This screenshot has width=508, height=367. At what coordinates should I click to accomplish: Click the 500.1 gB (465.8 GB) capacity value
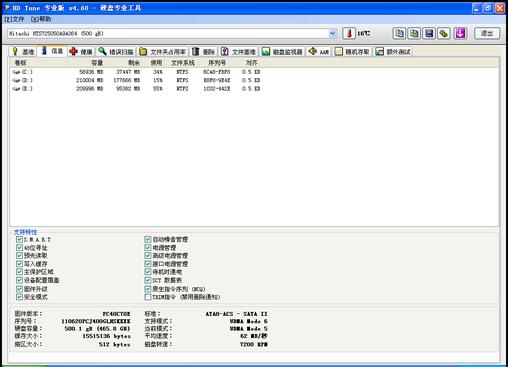coord(97,329)
